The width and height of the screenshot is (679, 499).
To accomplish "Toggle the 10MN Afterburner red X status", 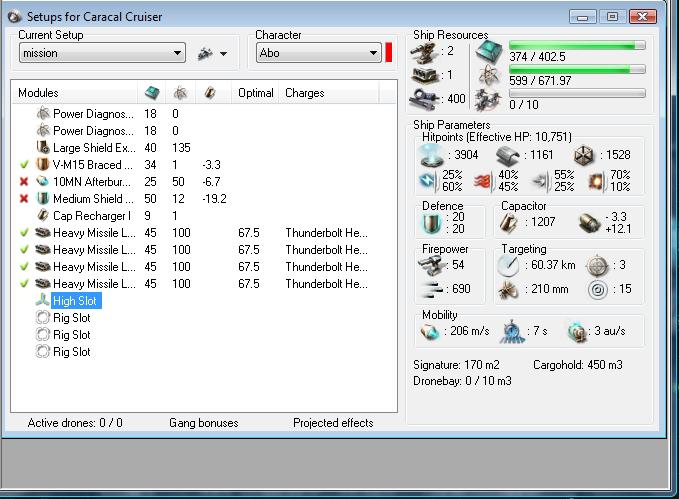I will [24, 181].
